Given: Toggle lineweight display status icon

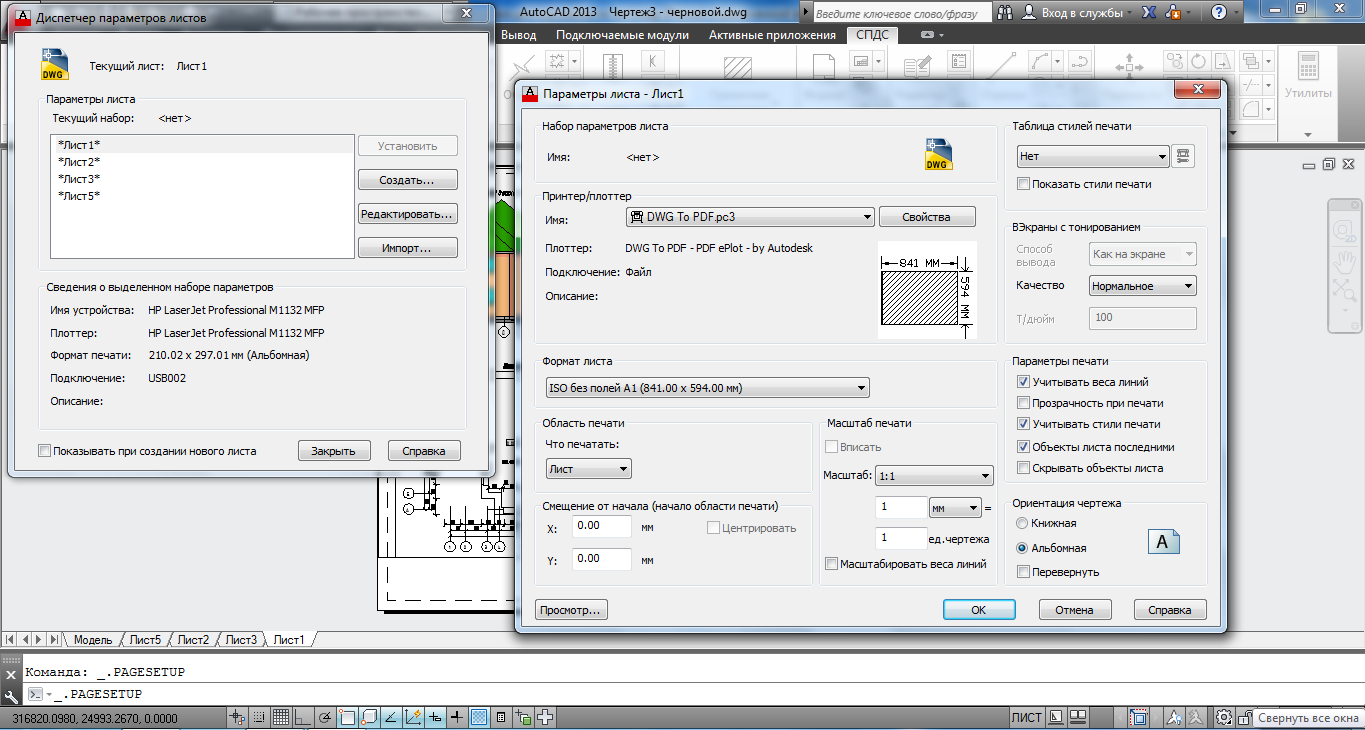Looking at the screenshot, I should (x=456, y=717).
